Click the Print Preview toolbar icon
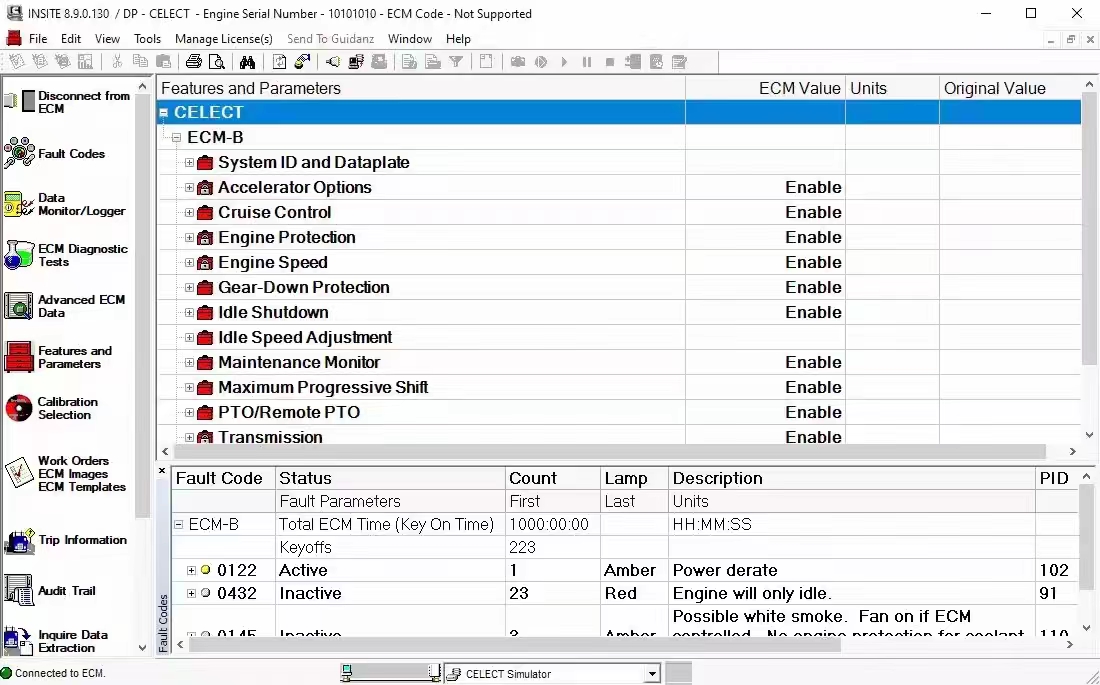1100x685 pixels. tap(217, 62)
